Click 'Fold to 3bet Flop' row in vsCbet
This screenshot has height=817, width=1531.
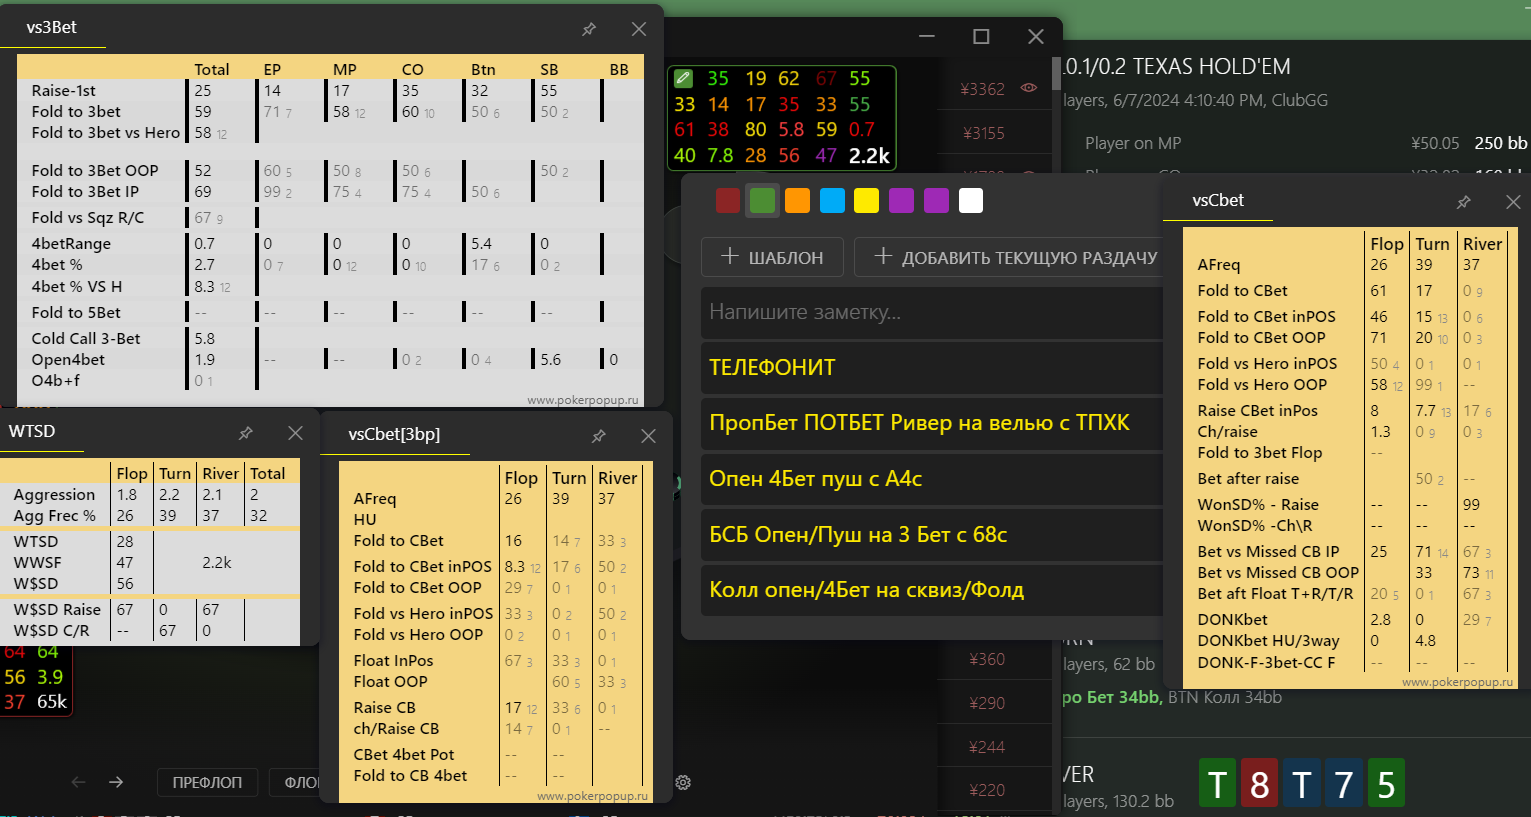(x=1259, y=453)
